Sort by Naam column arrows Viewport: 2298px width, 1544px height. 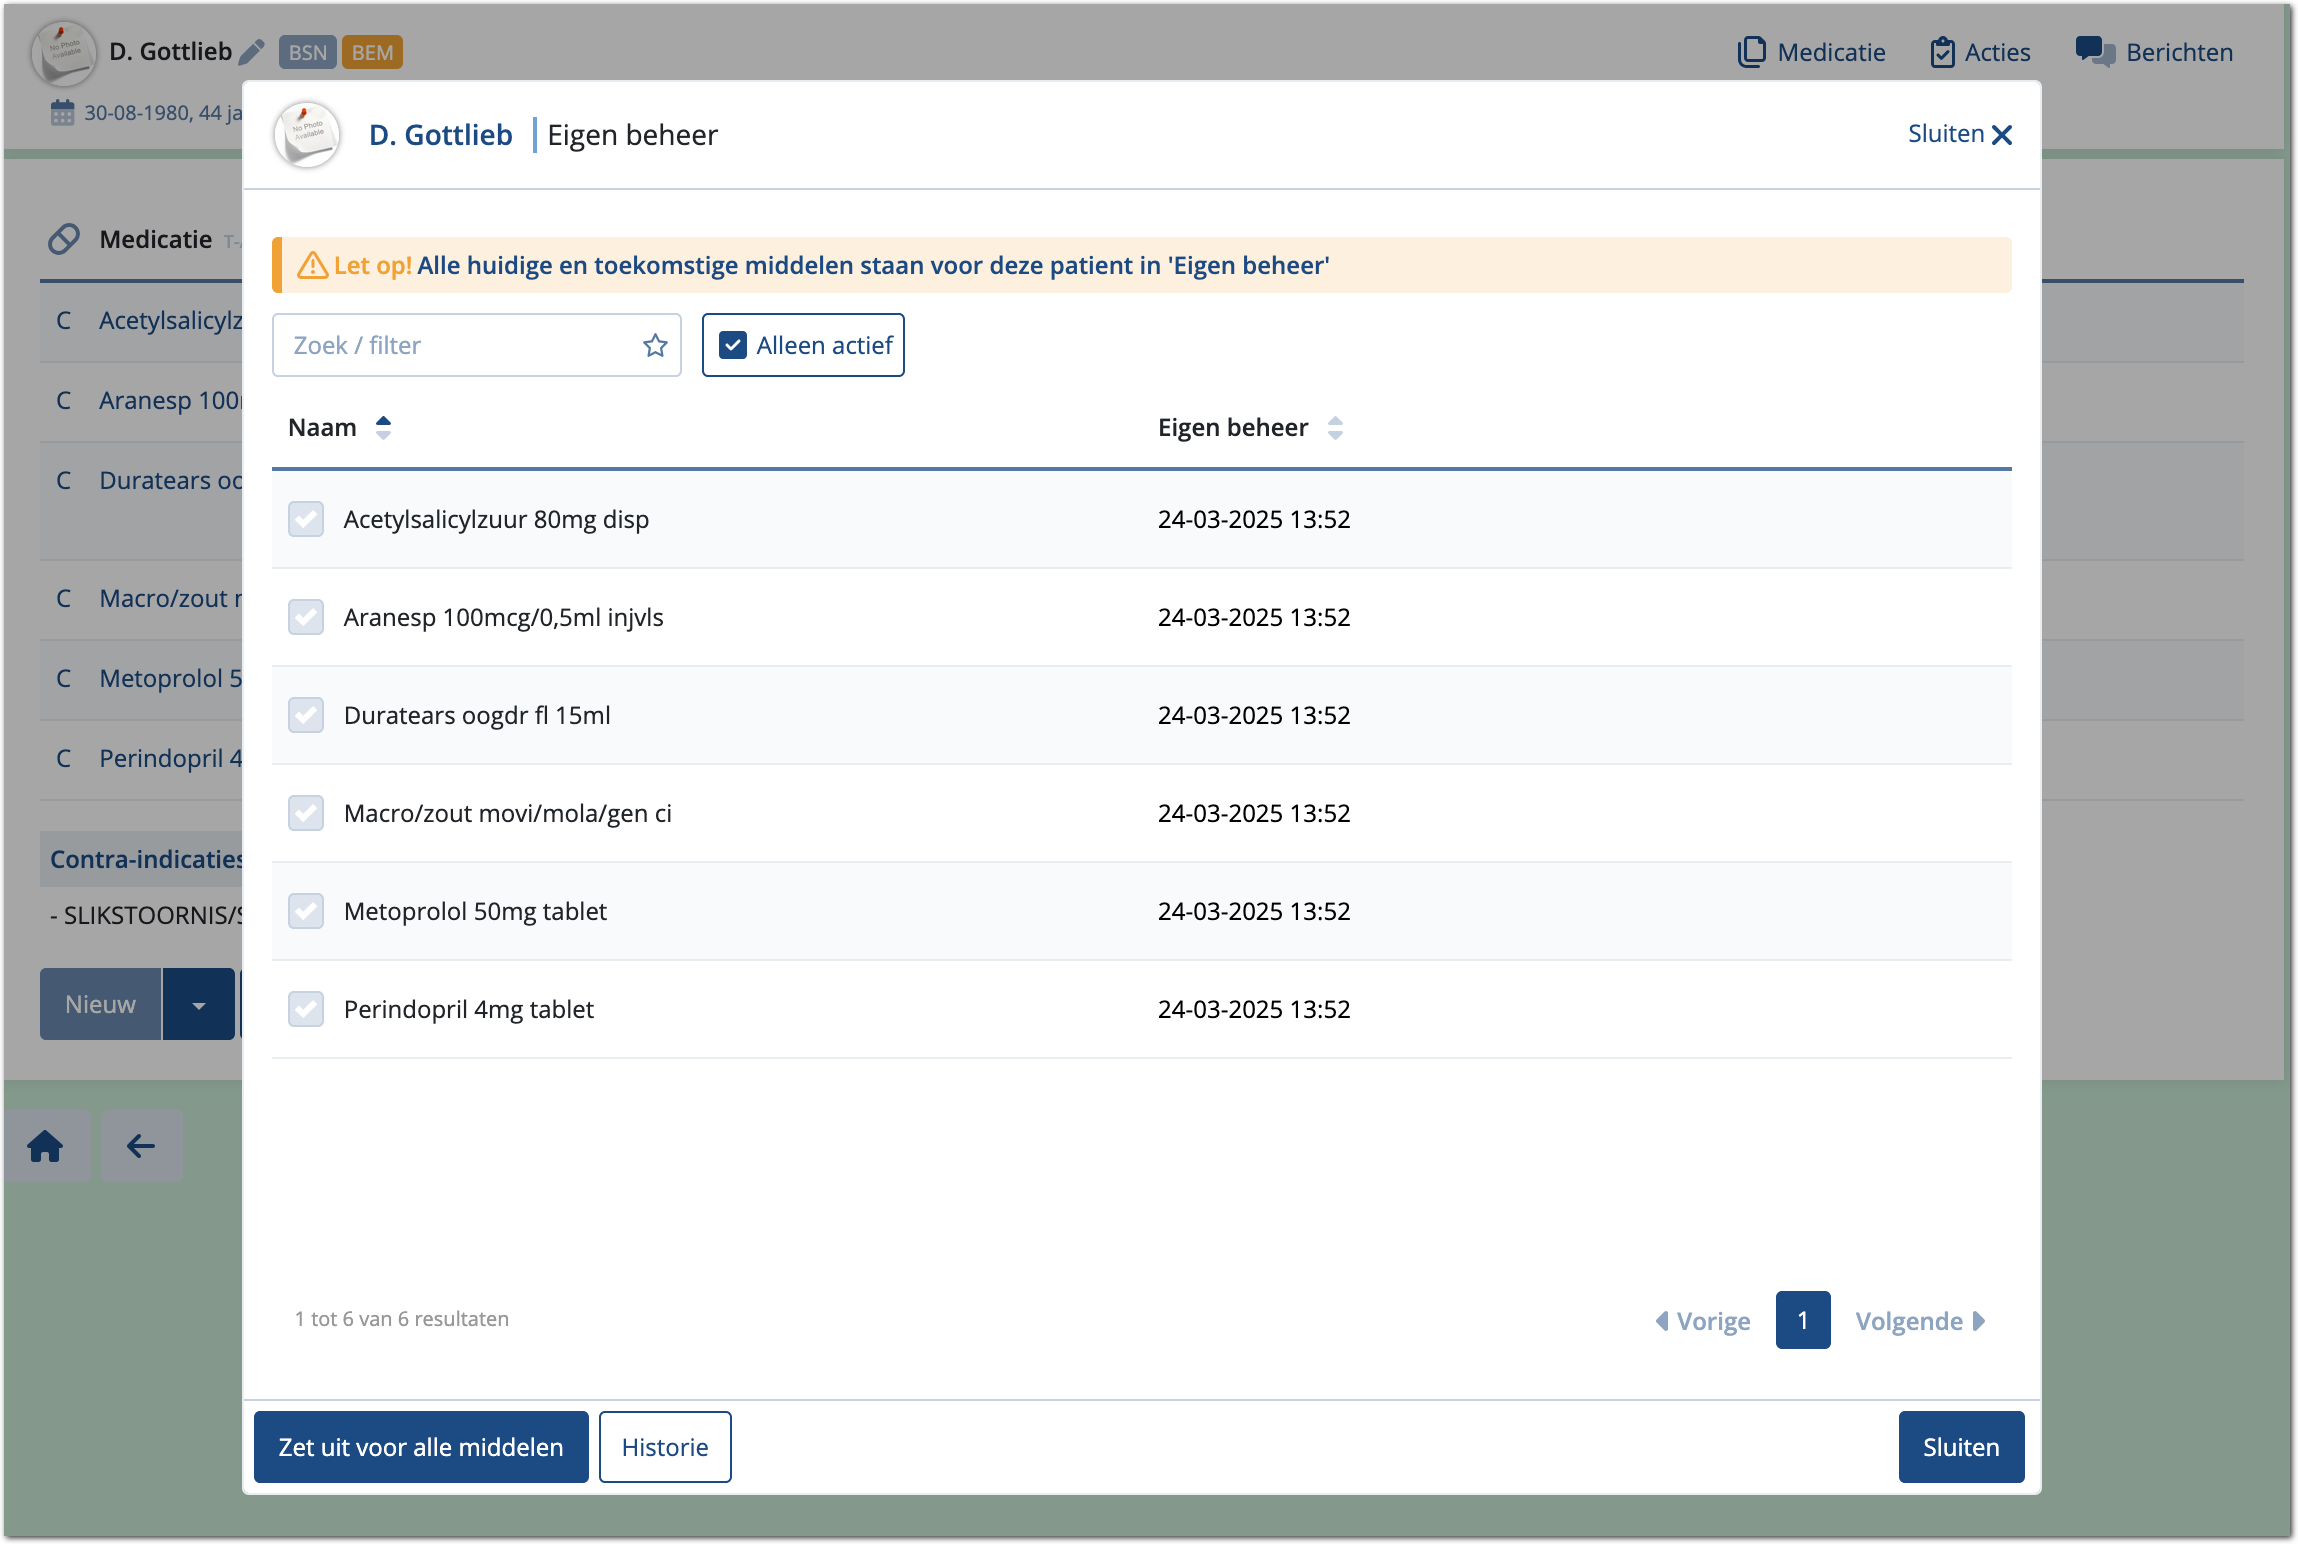[x=383, y=428]
